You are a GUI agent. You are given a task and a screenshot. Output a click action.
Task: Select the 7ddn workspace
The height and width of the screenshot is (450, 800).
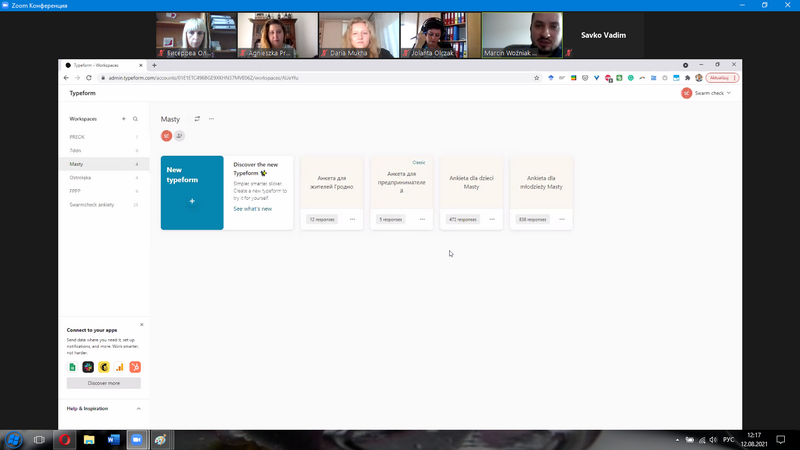(x=104, y=151)
